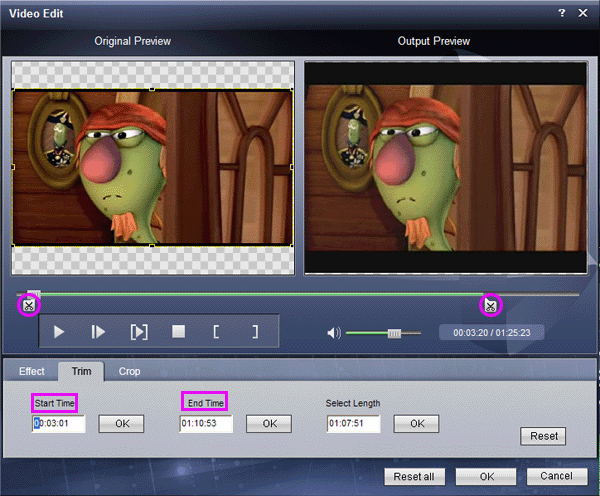Image resolution: width=600 pixels, height=496 pixels.
Task: Confirm Select Length with its OK button
Action: [x=416, y=424]
